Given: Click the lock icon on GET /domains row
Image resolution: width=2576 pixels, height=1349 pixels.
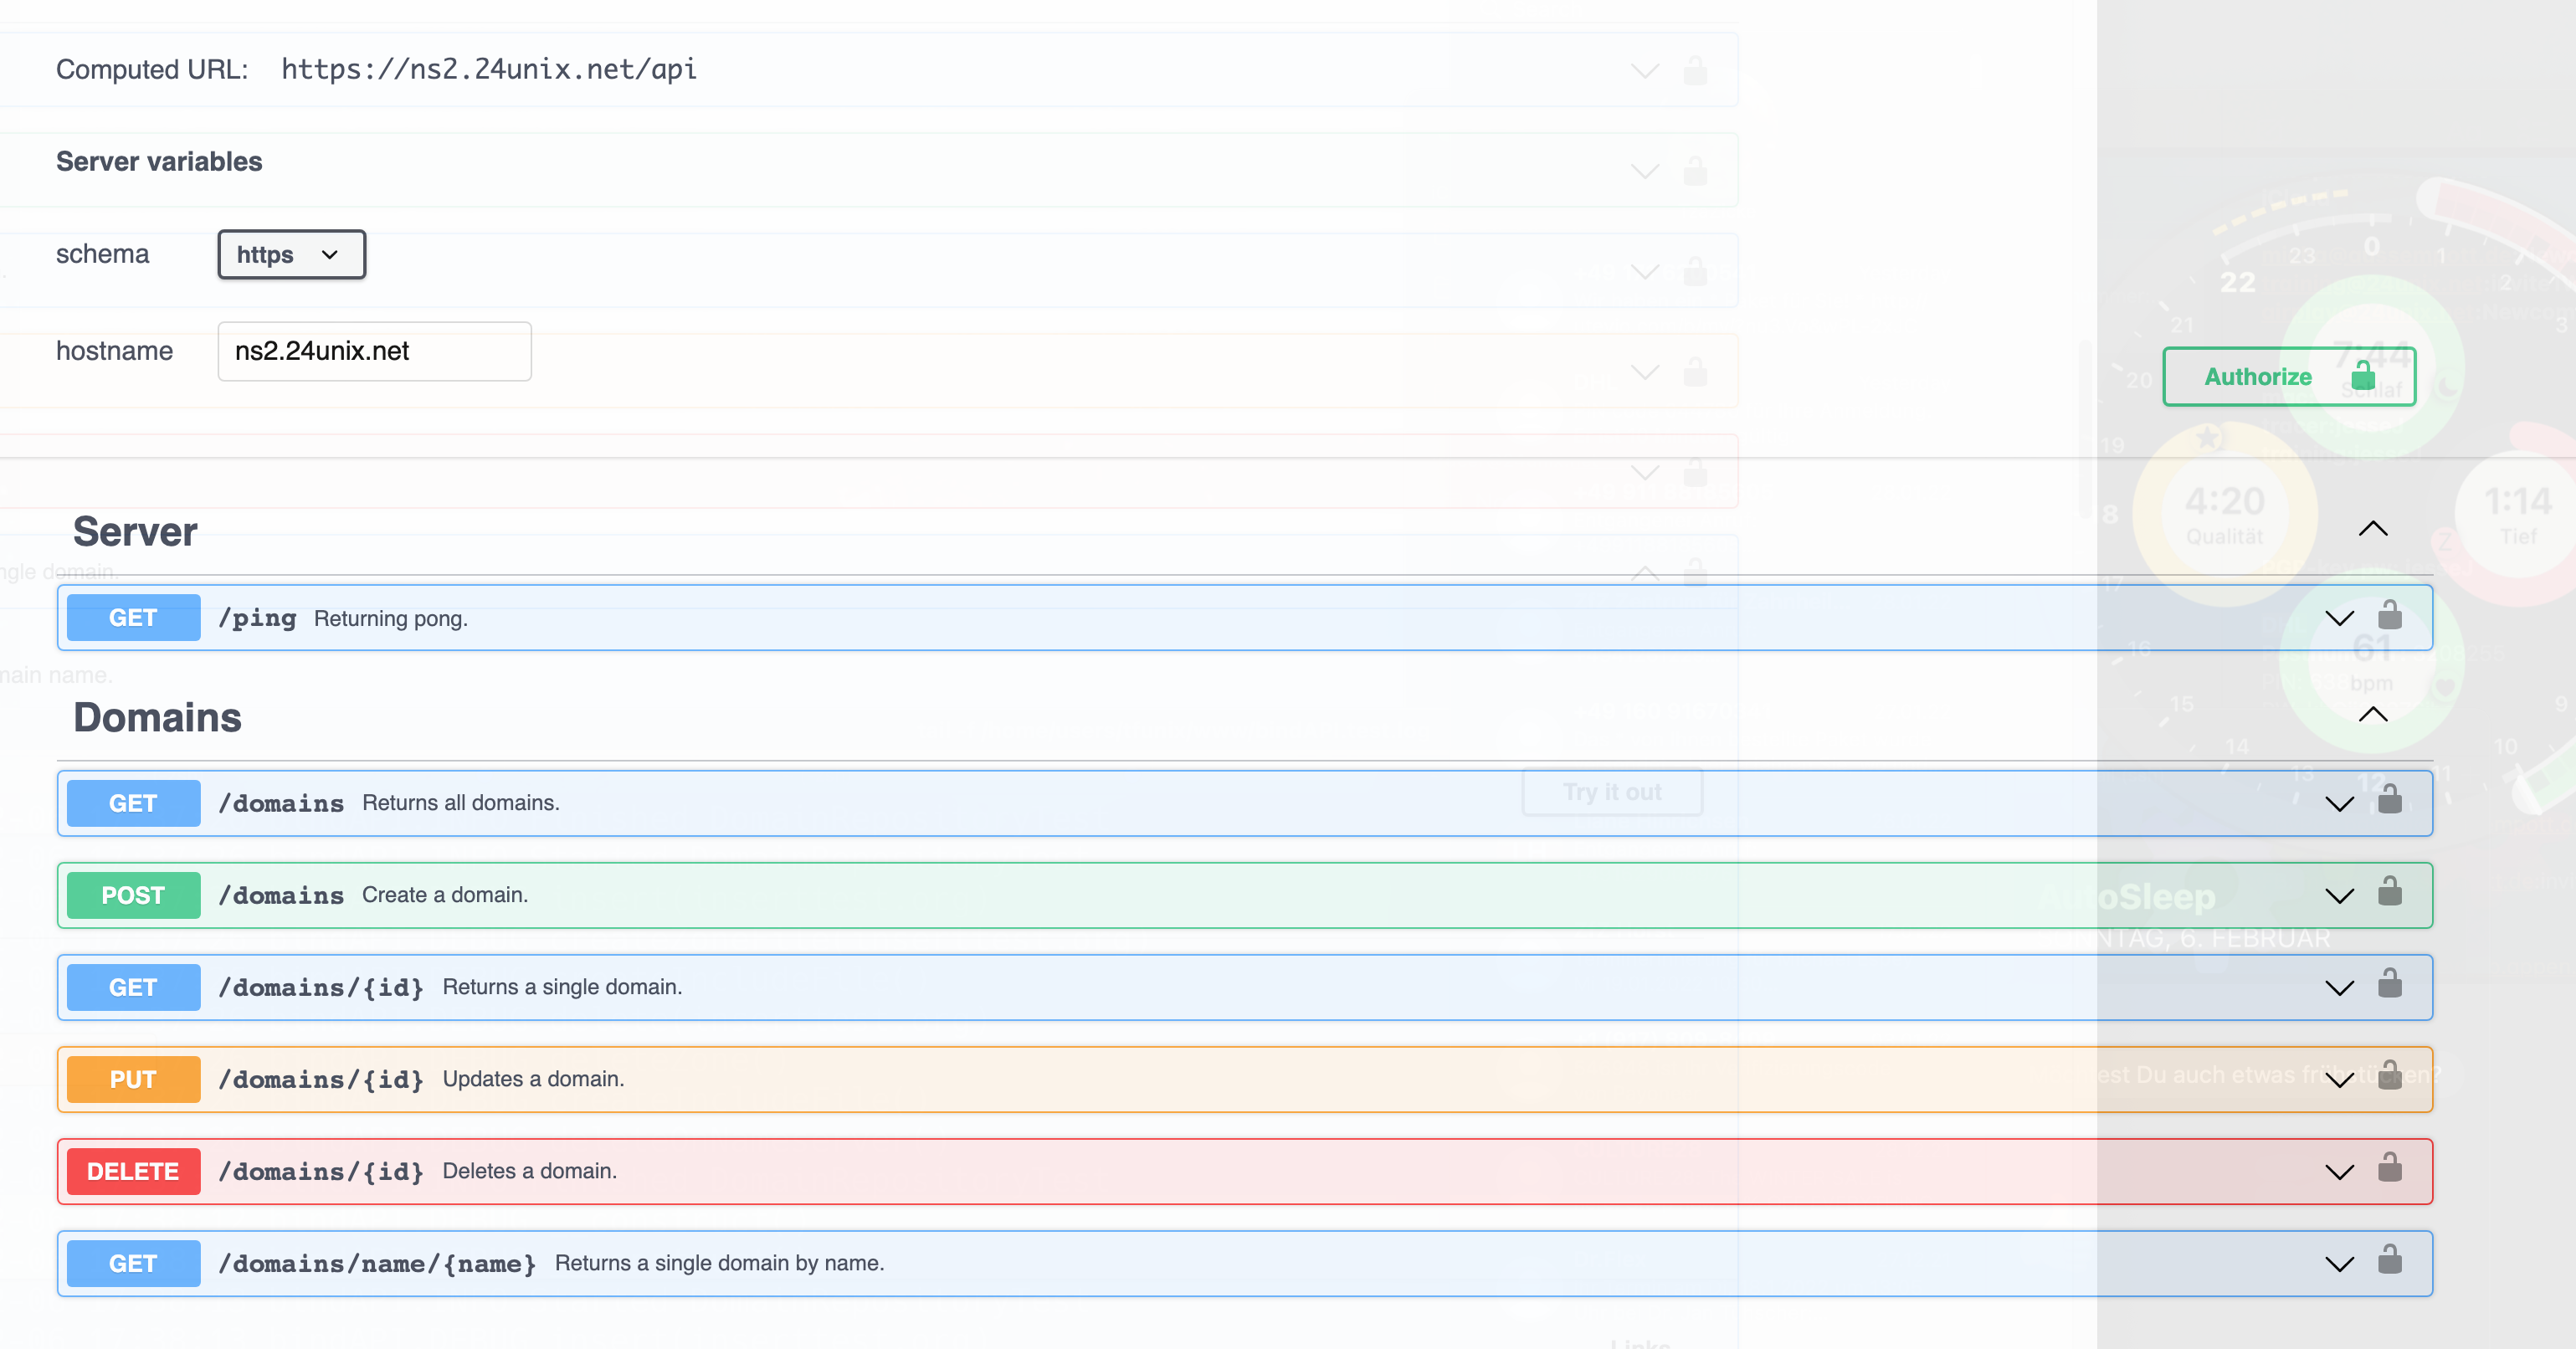Looking at the screenshot, I should (x=2389, y=800).
